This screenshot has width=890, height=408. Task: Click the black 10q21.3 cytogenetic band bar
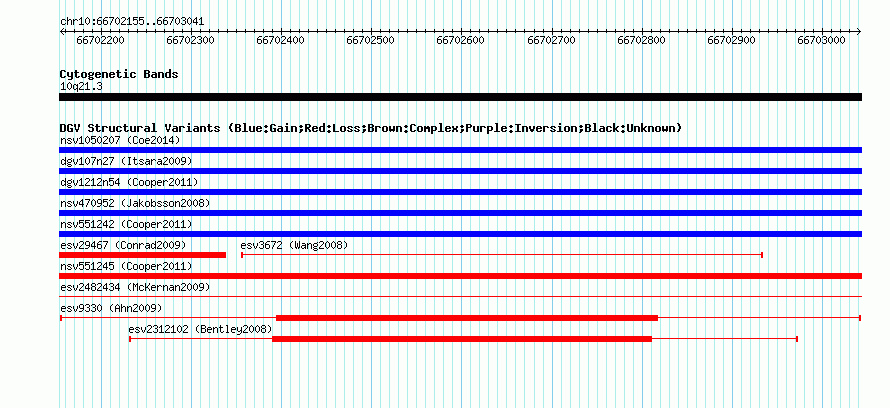(460, 97)
